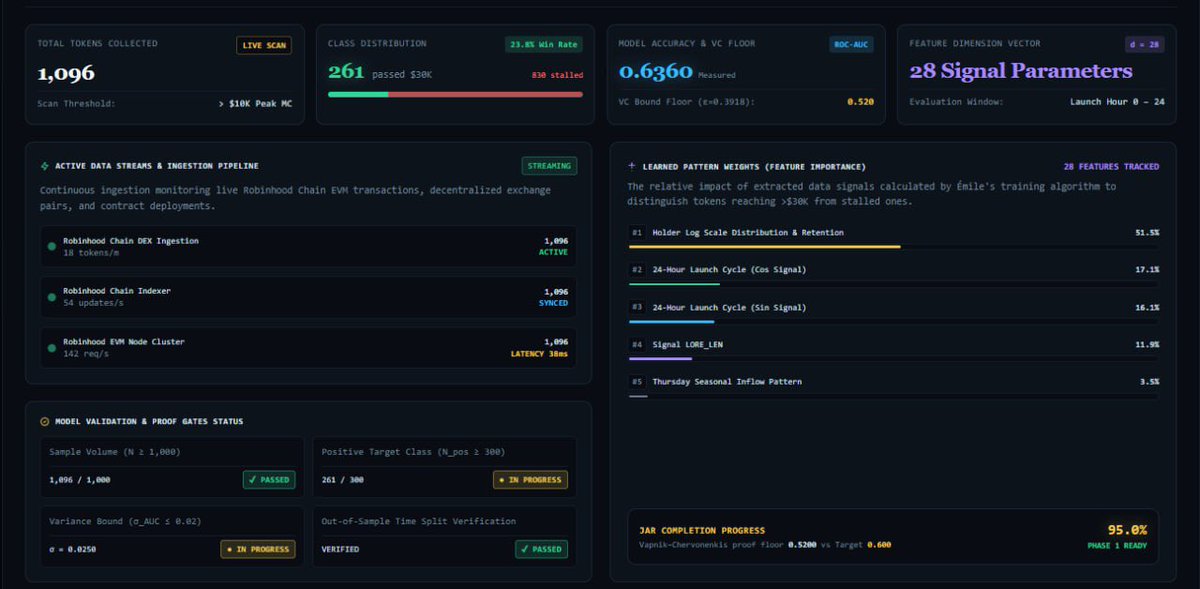Image resolution: width=1200 pixels, height=589 pixels.
Task: Click the 3.5% feature weight
Action: point(1150,381)
